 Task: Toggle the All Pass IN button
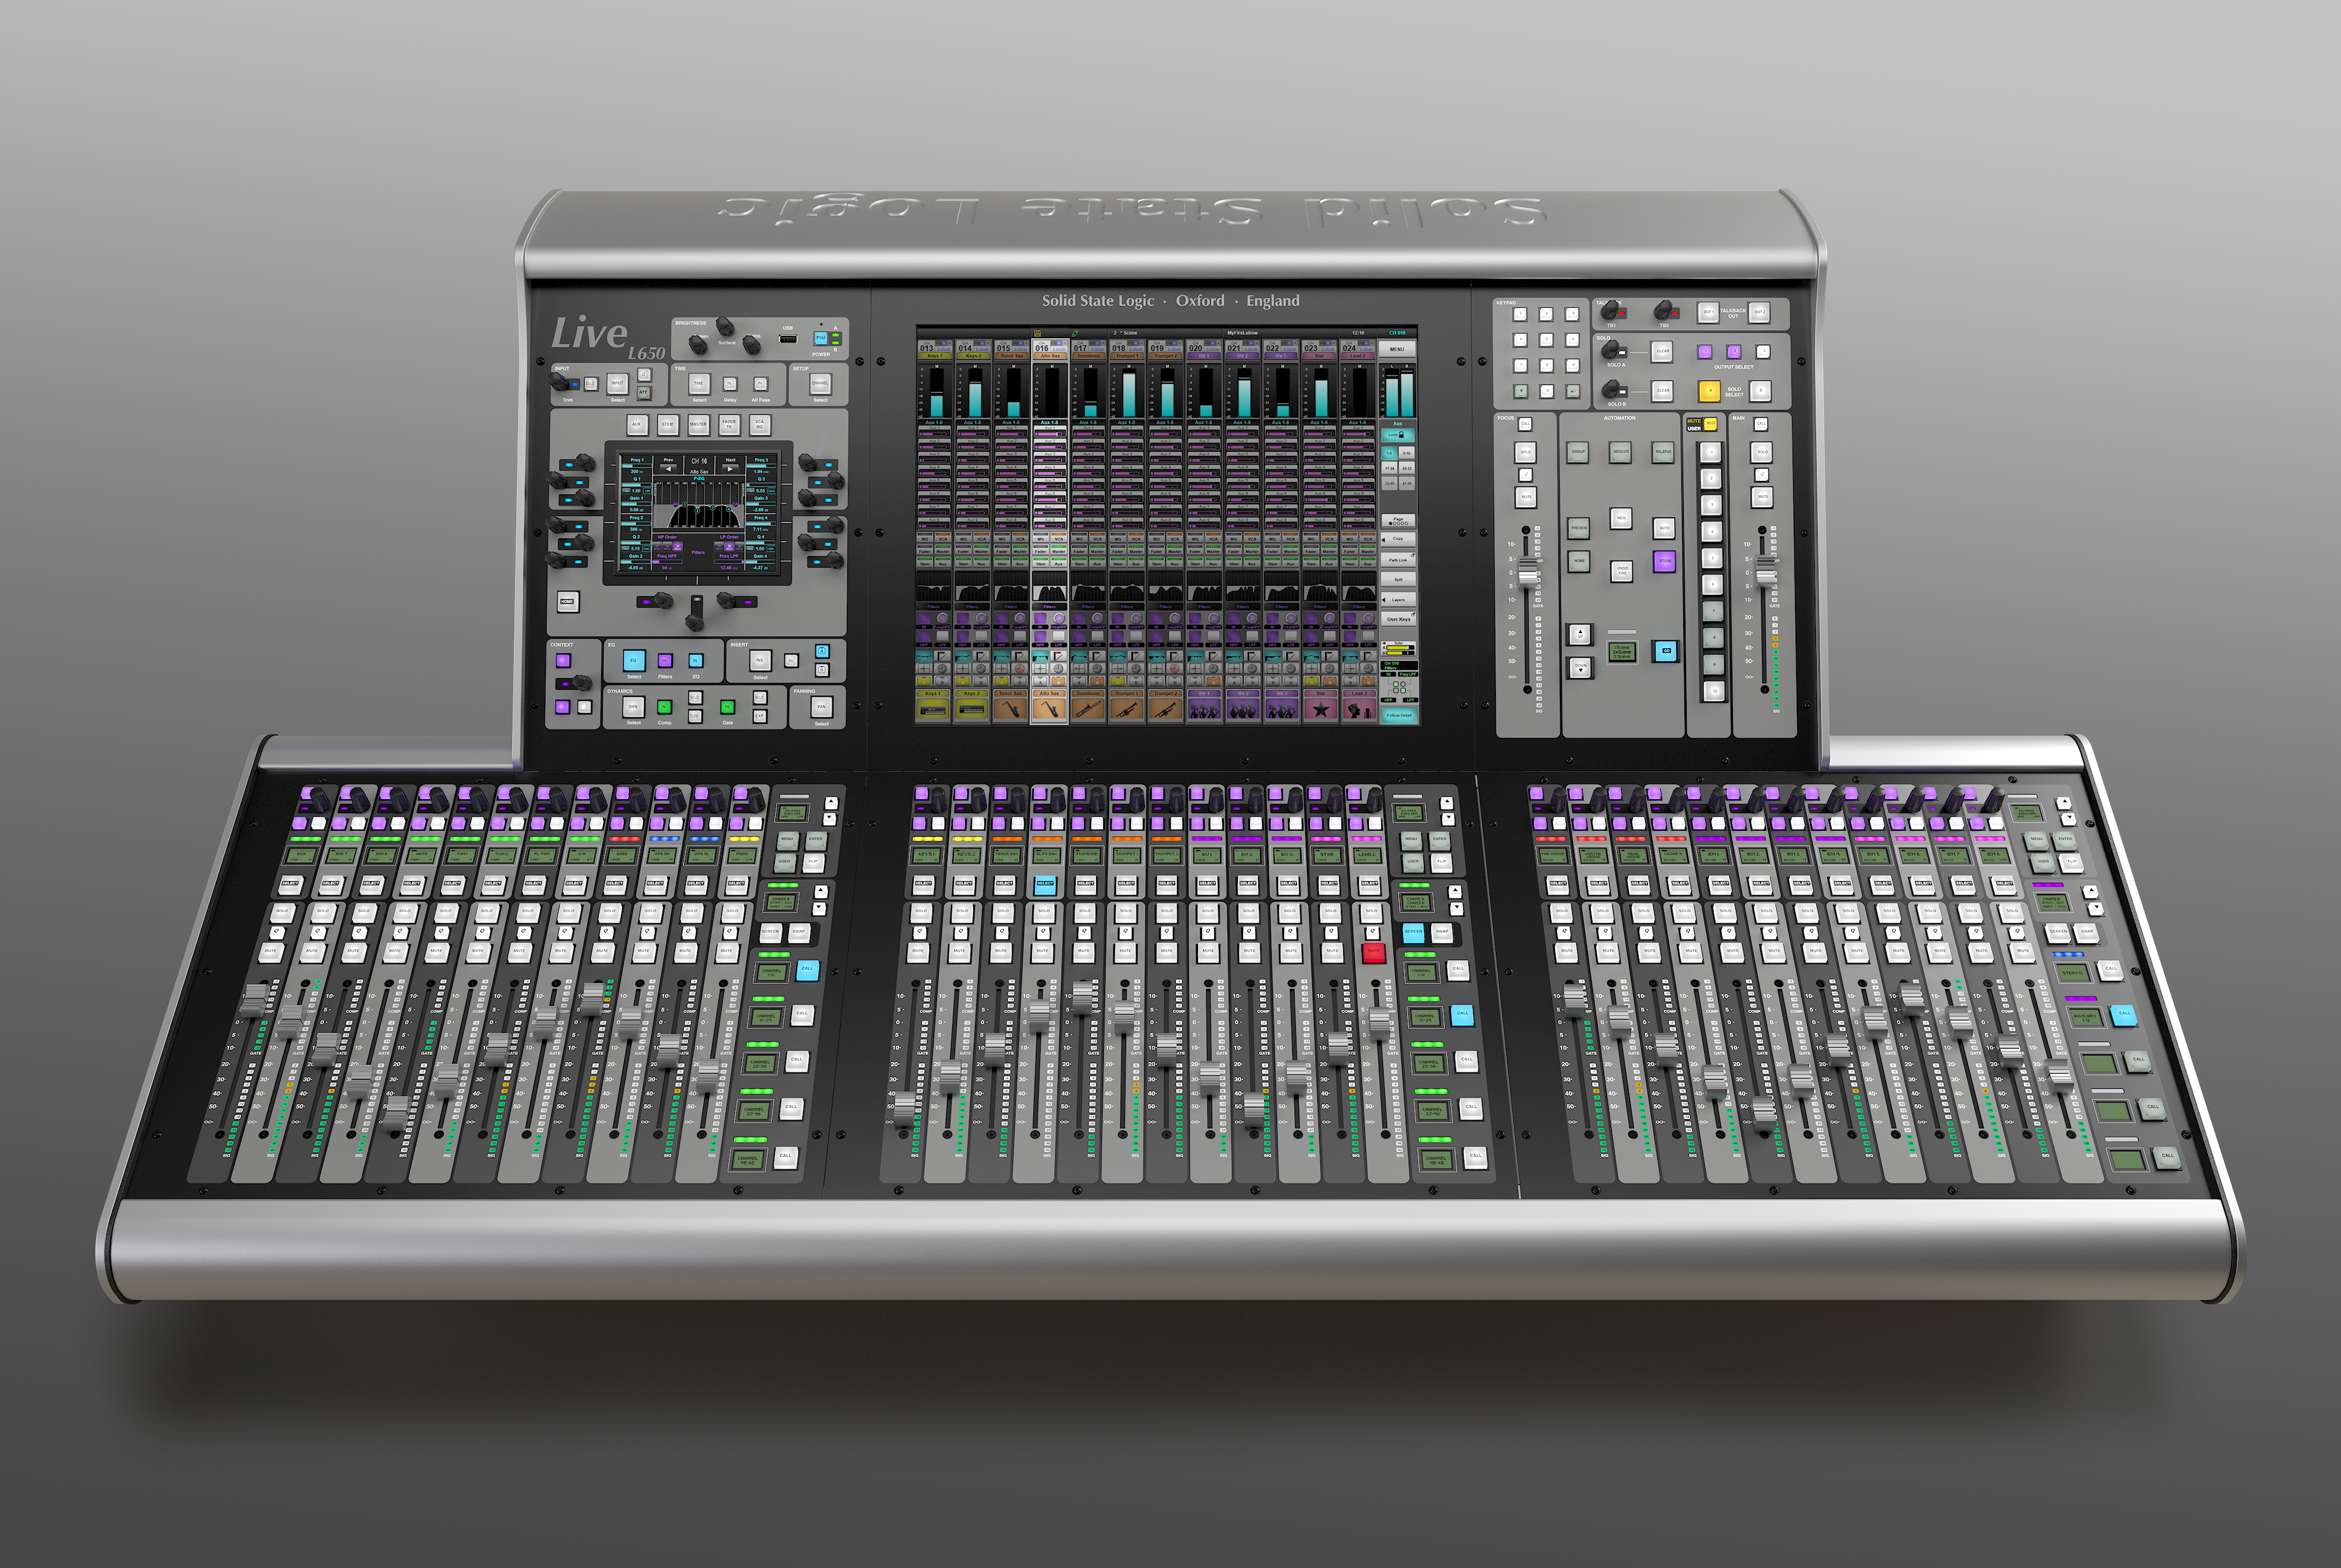click(x=760, y=384)
